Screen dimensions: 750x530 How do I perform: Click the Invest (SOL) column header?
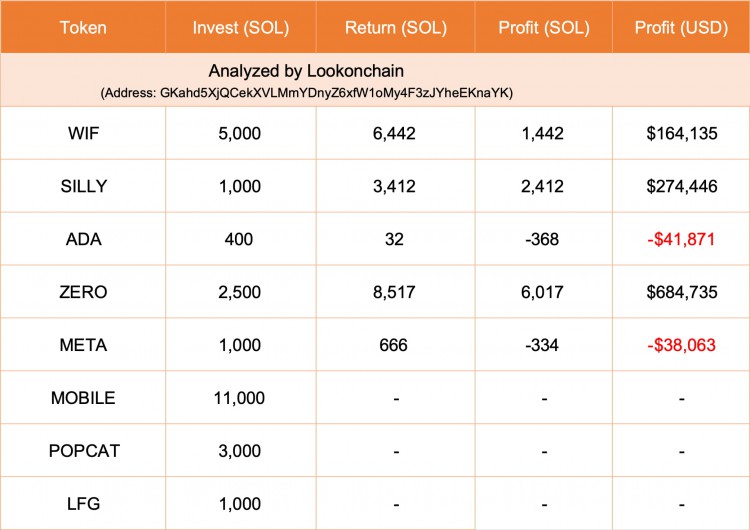241,28
